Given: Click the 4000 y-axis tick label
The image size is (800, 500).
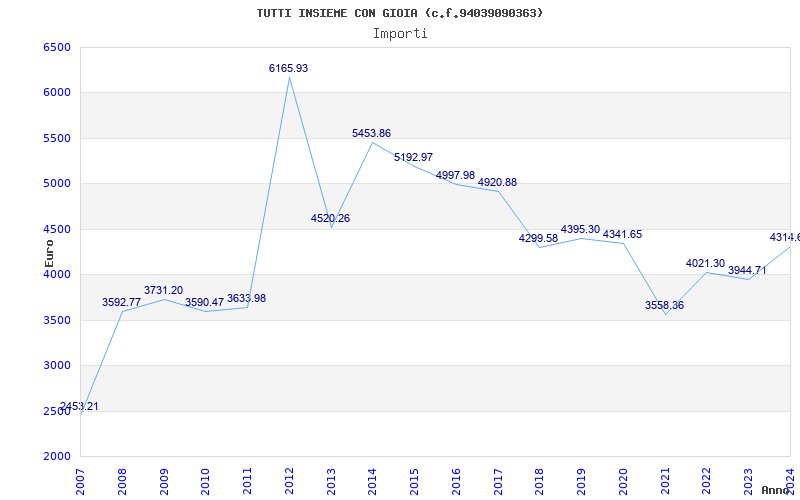Looking at the screenshot, I should tap(57, 274).
